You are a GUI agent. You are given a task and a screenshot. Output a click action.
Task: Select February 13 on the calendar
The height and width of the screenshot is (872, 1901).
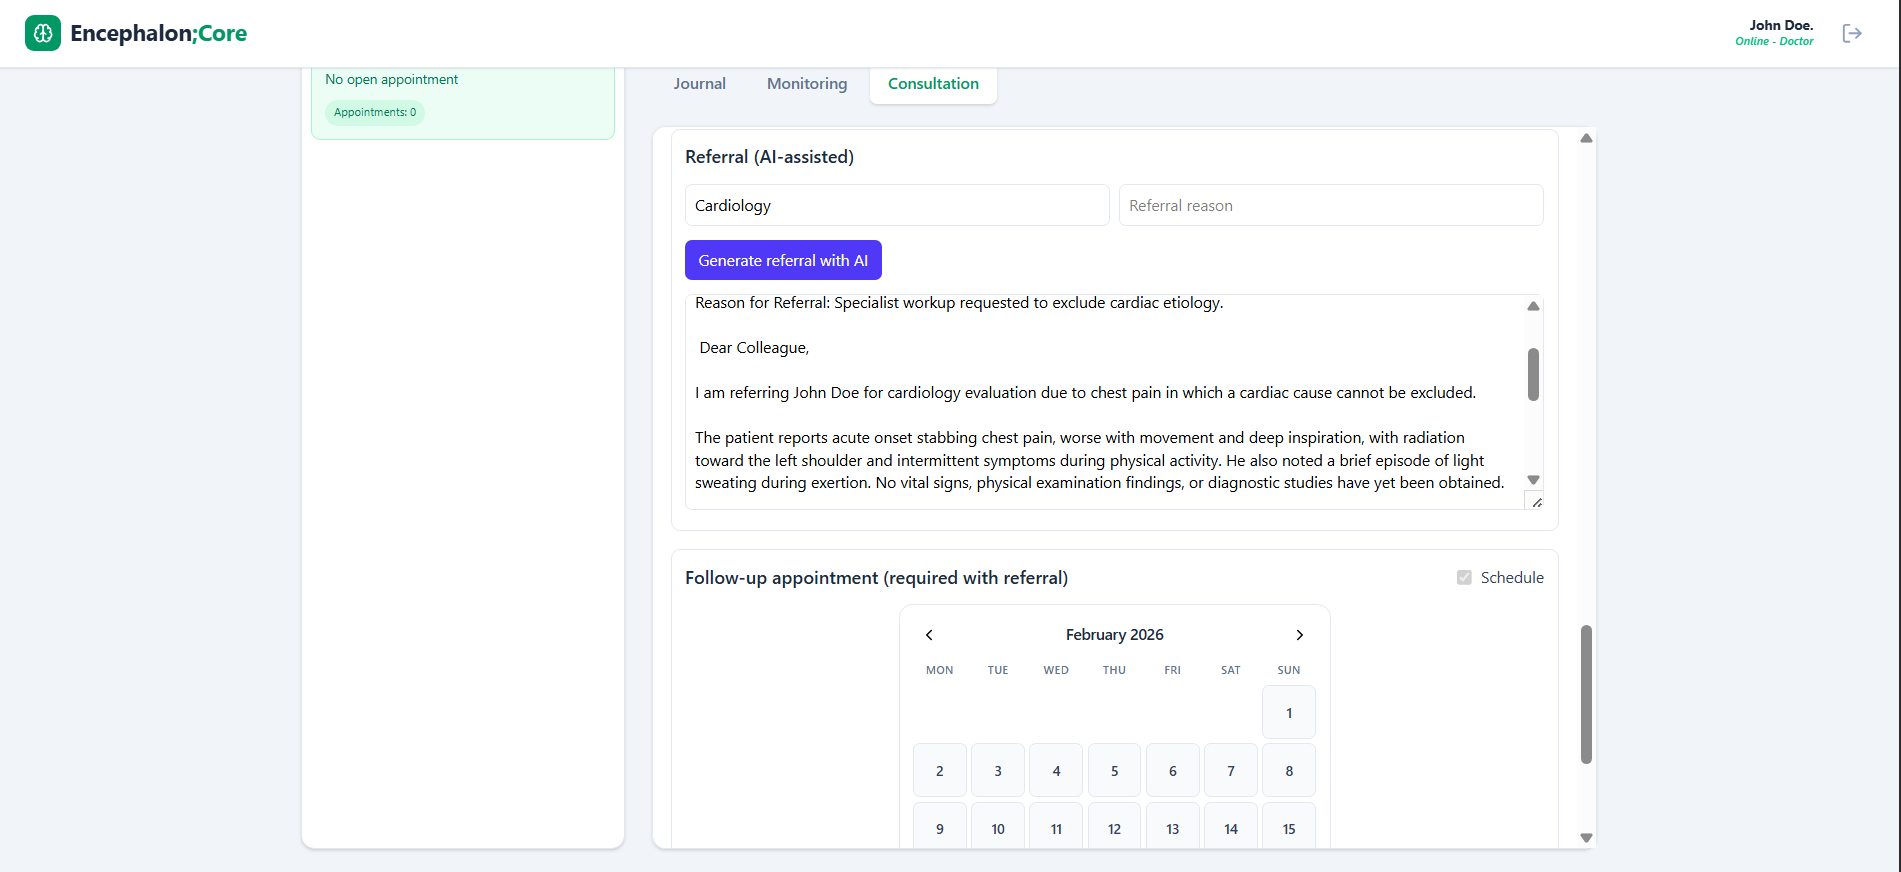pos(1172,829)
